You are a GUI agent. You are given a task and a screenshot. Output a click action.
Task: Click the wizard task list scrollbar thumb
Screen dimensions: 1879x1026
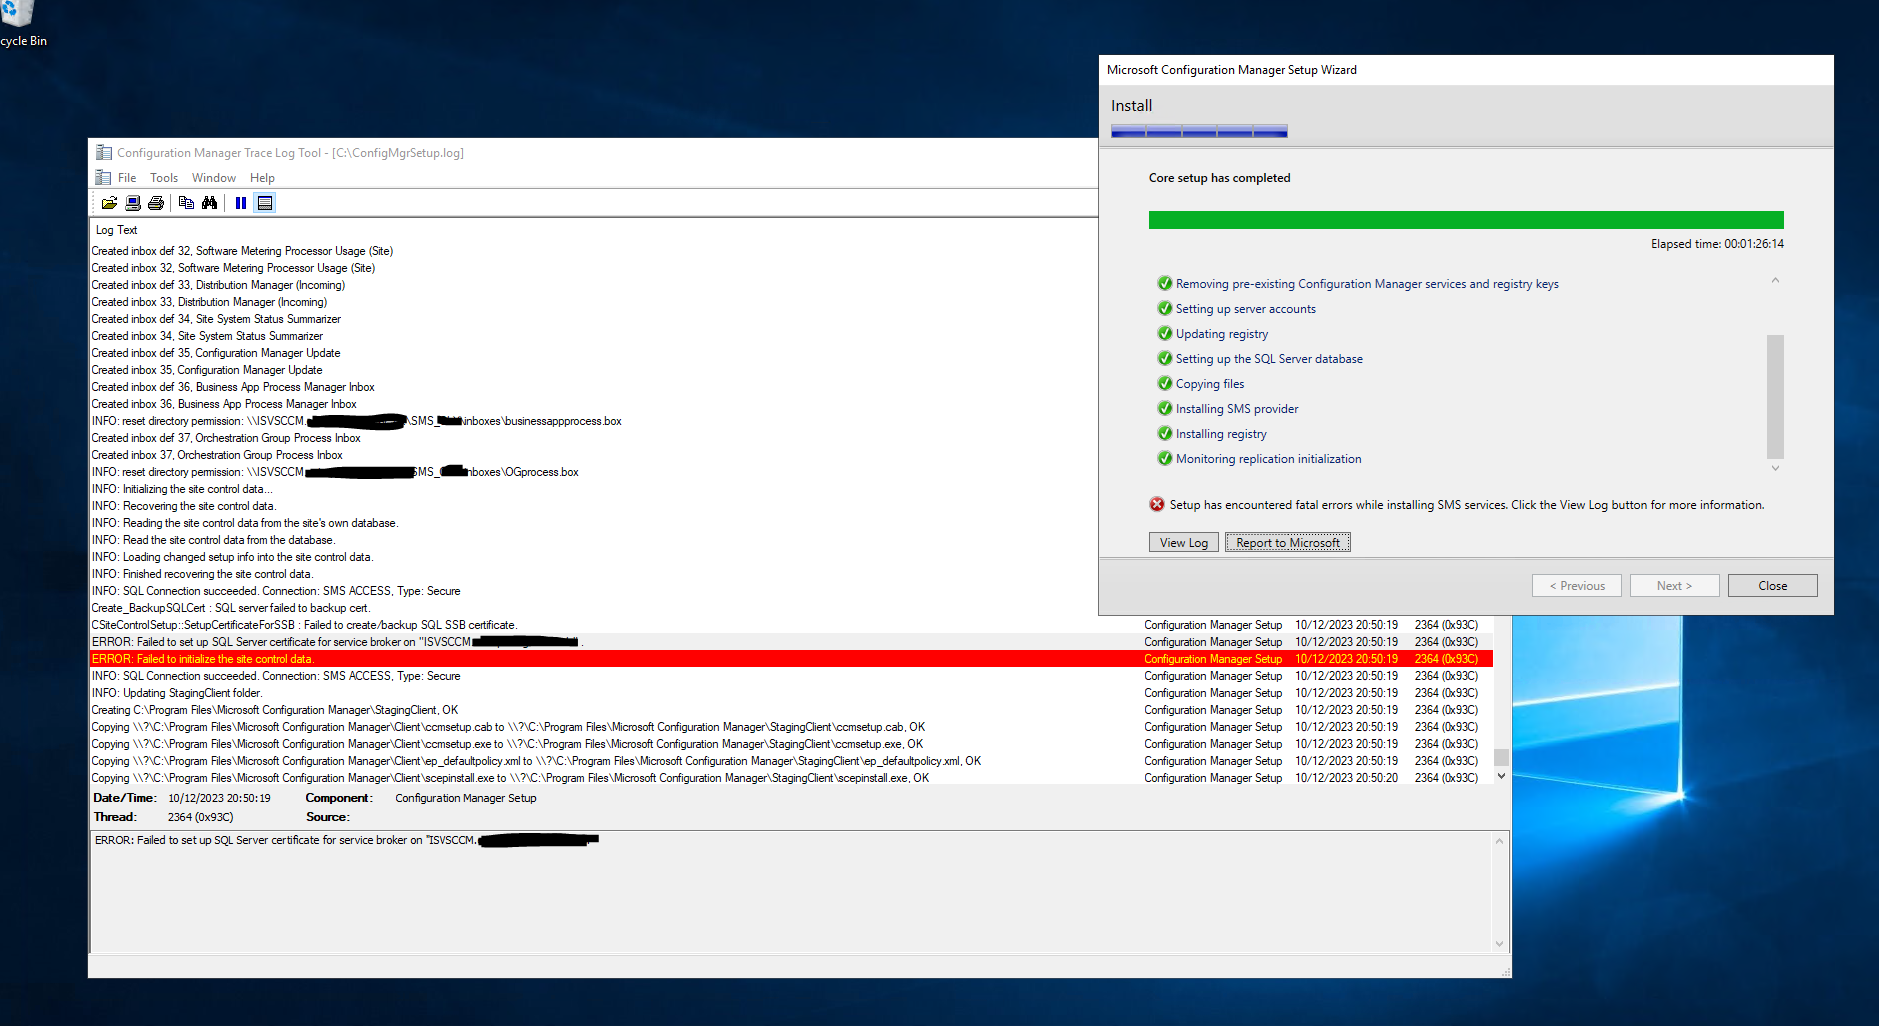pos(1776,396)
